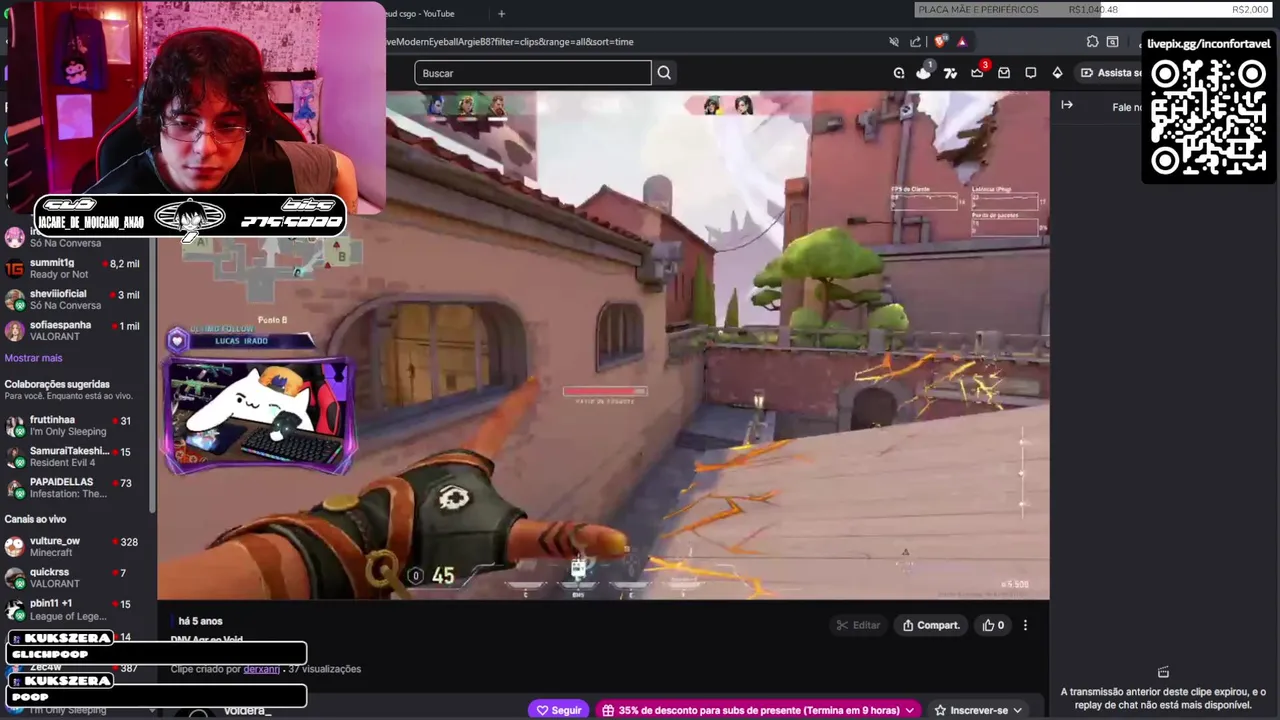
Task: Click the search magnifier button
Action: pyautogui.click(x=664, y=73)
